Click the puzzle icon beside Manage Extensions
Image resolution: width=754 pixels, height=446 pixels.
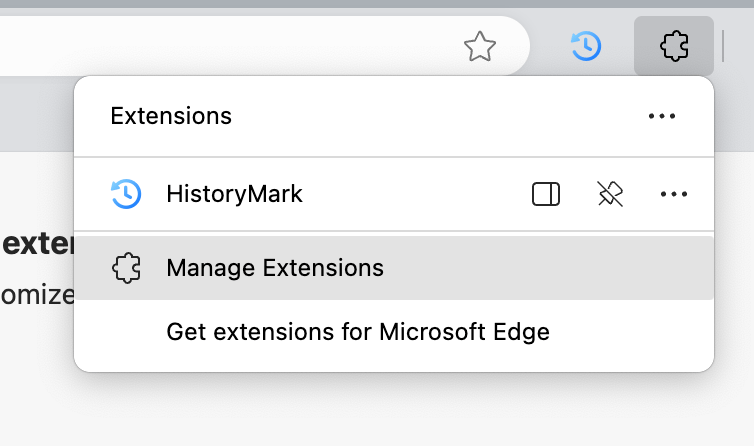[126, 268]
